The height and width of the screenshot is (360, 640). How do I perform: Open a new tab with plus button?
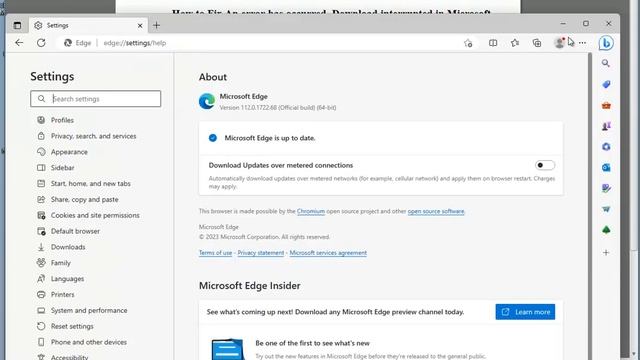pyautogui.click(x=156, y=25)
